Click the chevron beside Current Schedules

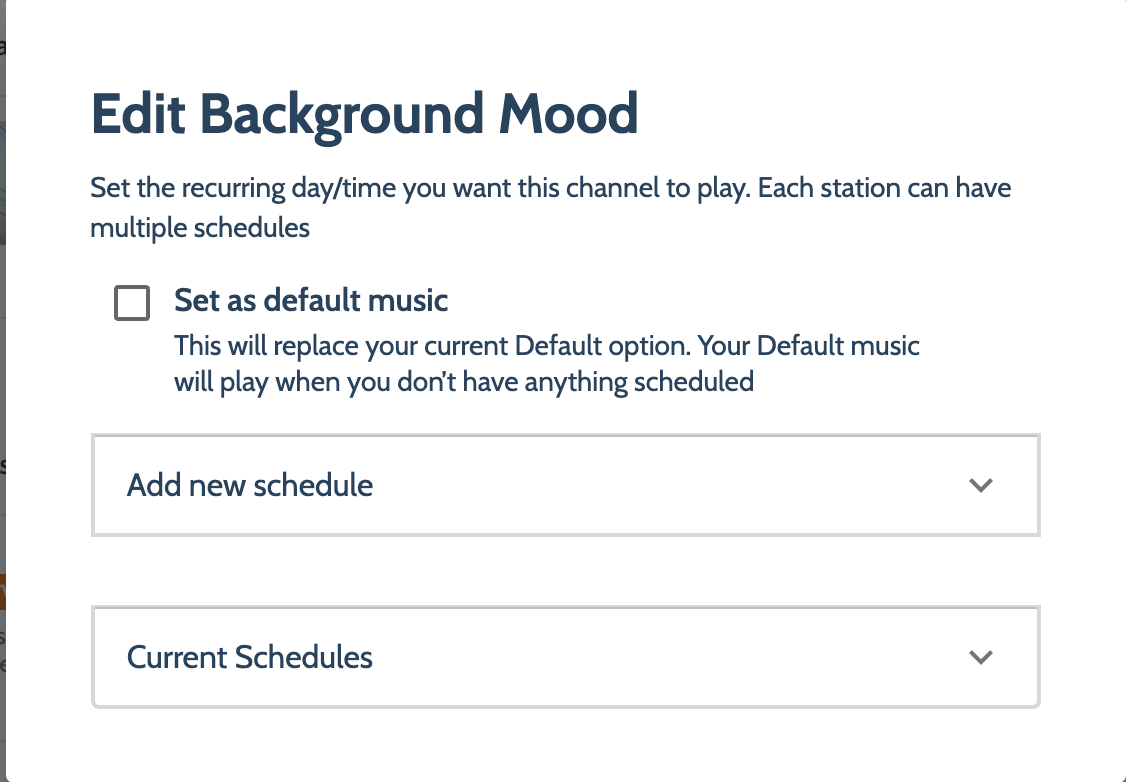pos(980,657)
